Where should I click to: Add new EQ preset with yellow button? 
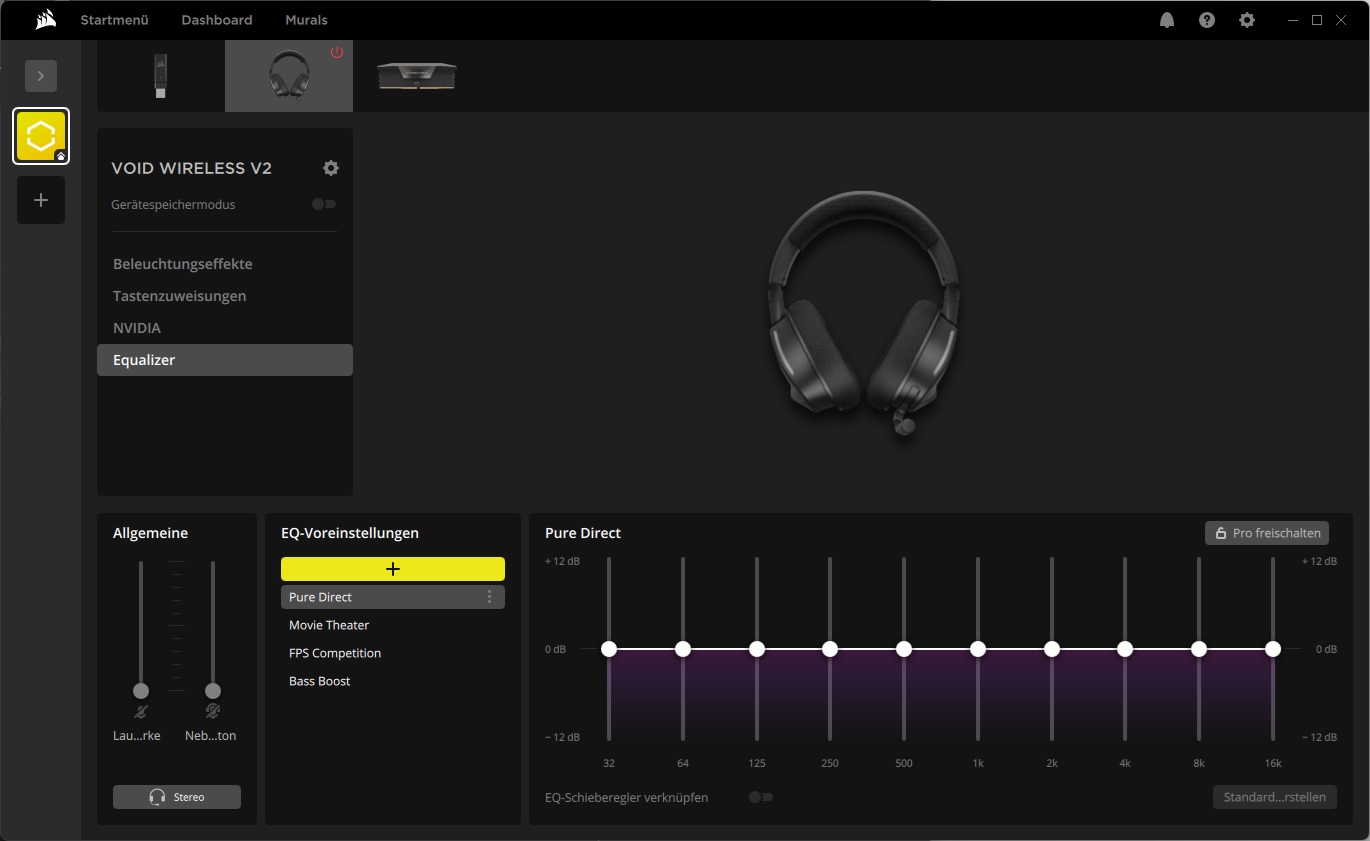tap(393, 569)
